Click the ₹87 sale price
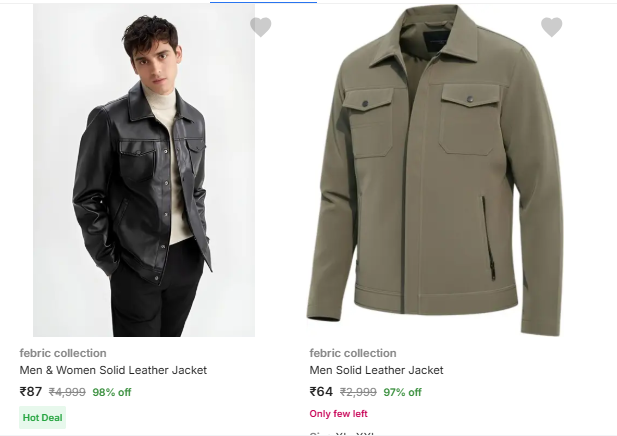Viewport: 617px width, 436px height. click(31, 392)
